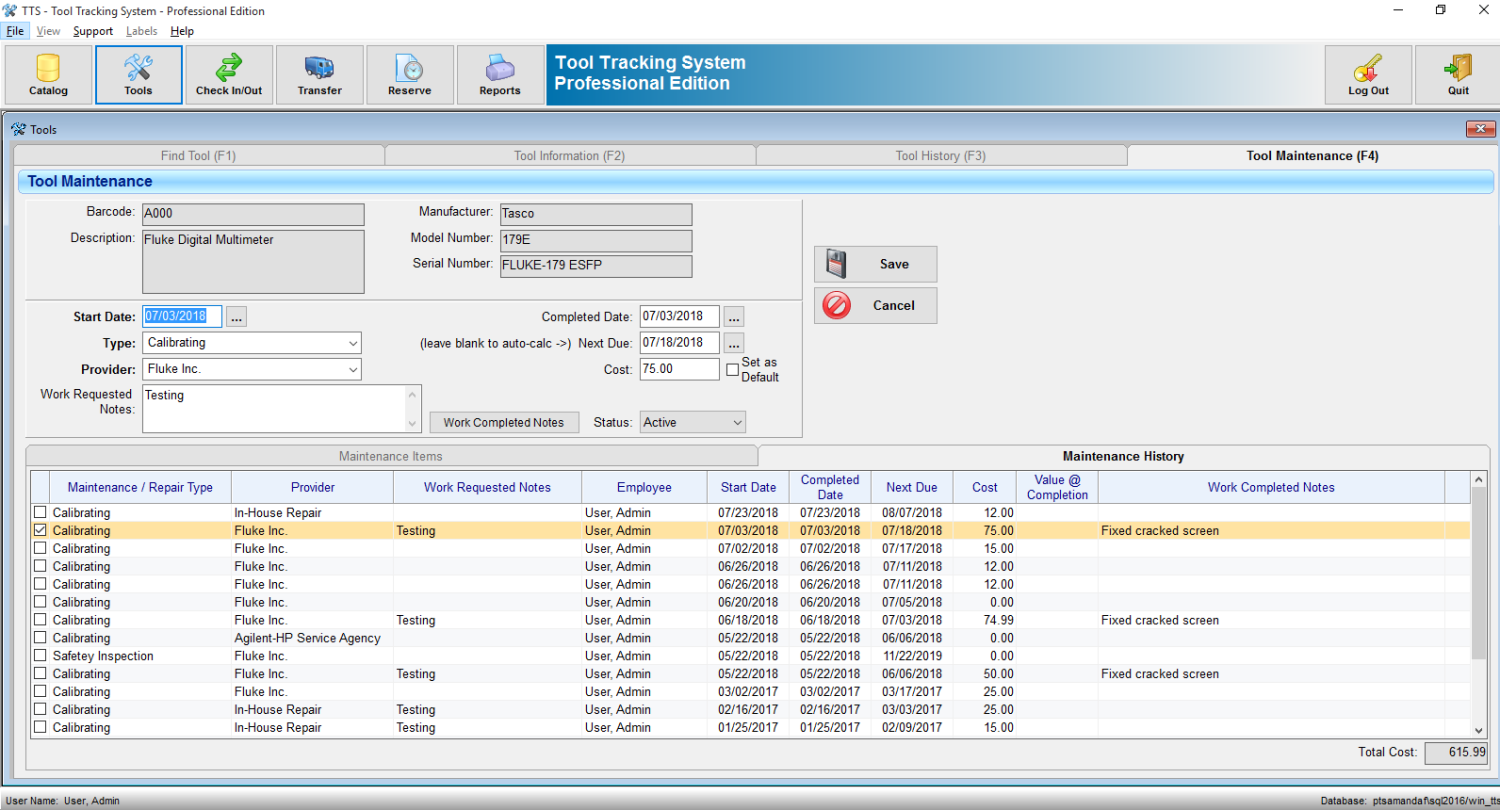Image resolution: width=1500 pixels, height=810 pixels.
Task: Check the Set as Default checkbox
Action: pos(733,369)
